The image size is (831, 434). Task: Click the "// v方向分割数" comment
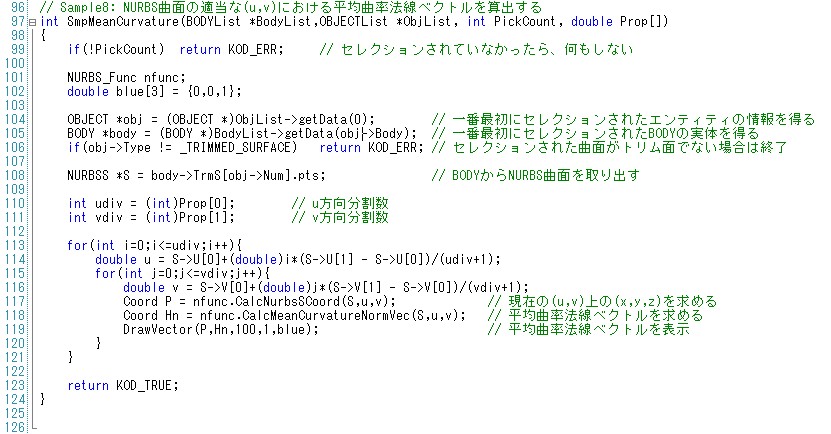click(340, 217)
